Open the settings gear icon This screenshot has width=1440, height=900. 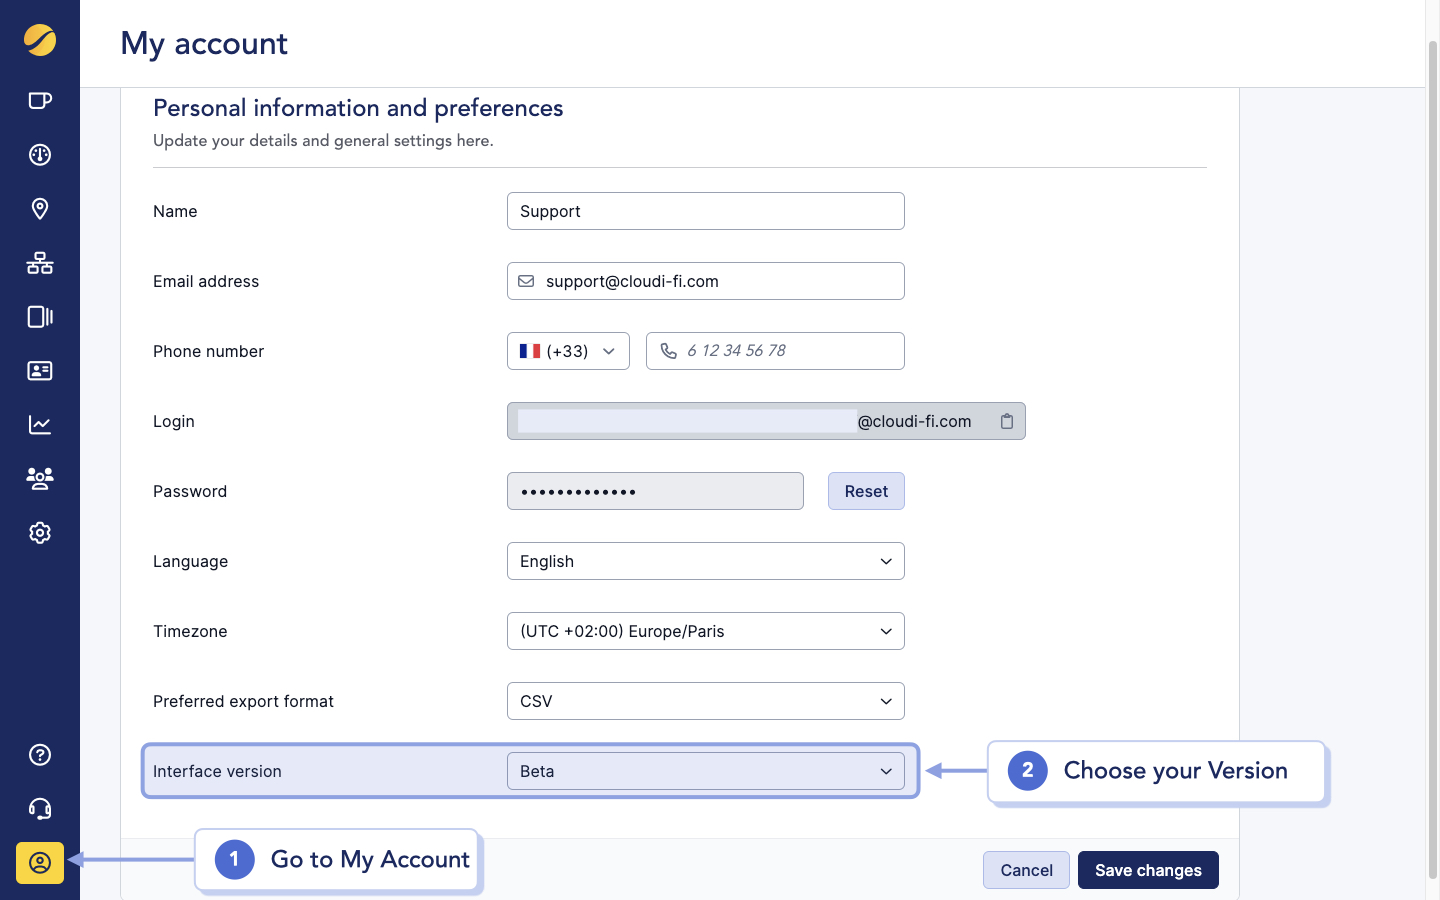point(40,532)
